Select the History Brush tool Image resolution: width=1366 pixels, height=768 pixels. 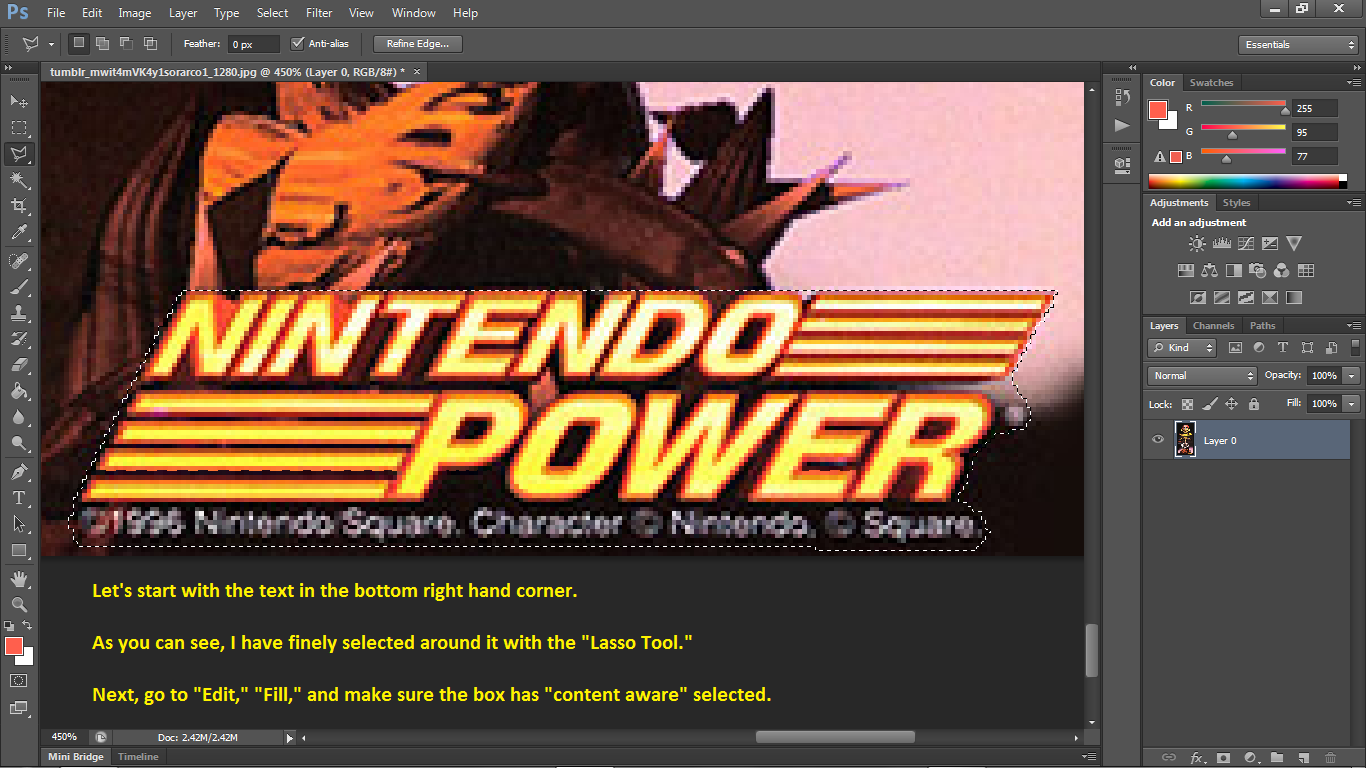pos(19,339)
